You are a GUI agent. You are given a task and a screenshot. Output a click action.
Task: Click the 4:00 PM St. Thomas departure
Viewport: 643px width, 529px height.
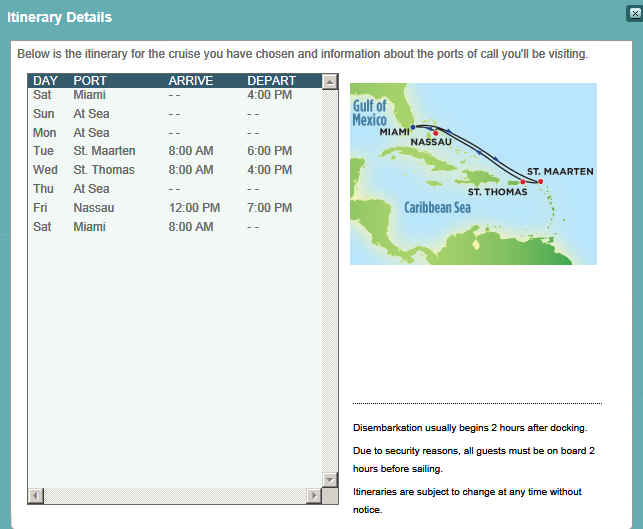point(269,170)
